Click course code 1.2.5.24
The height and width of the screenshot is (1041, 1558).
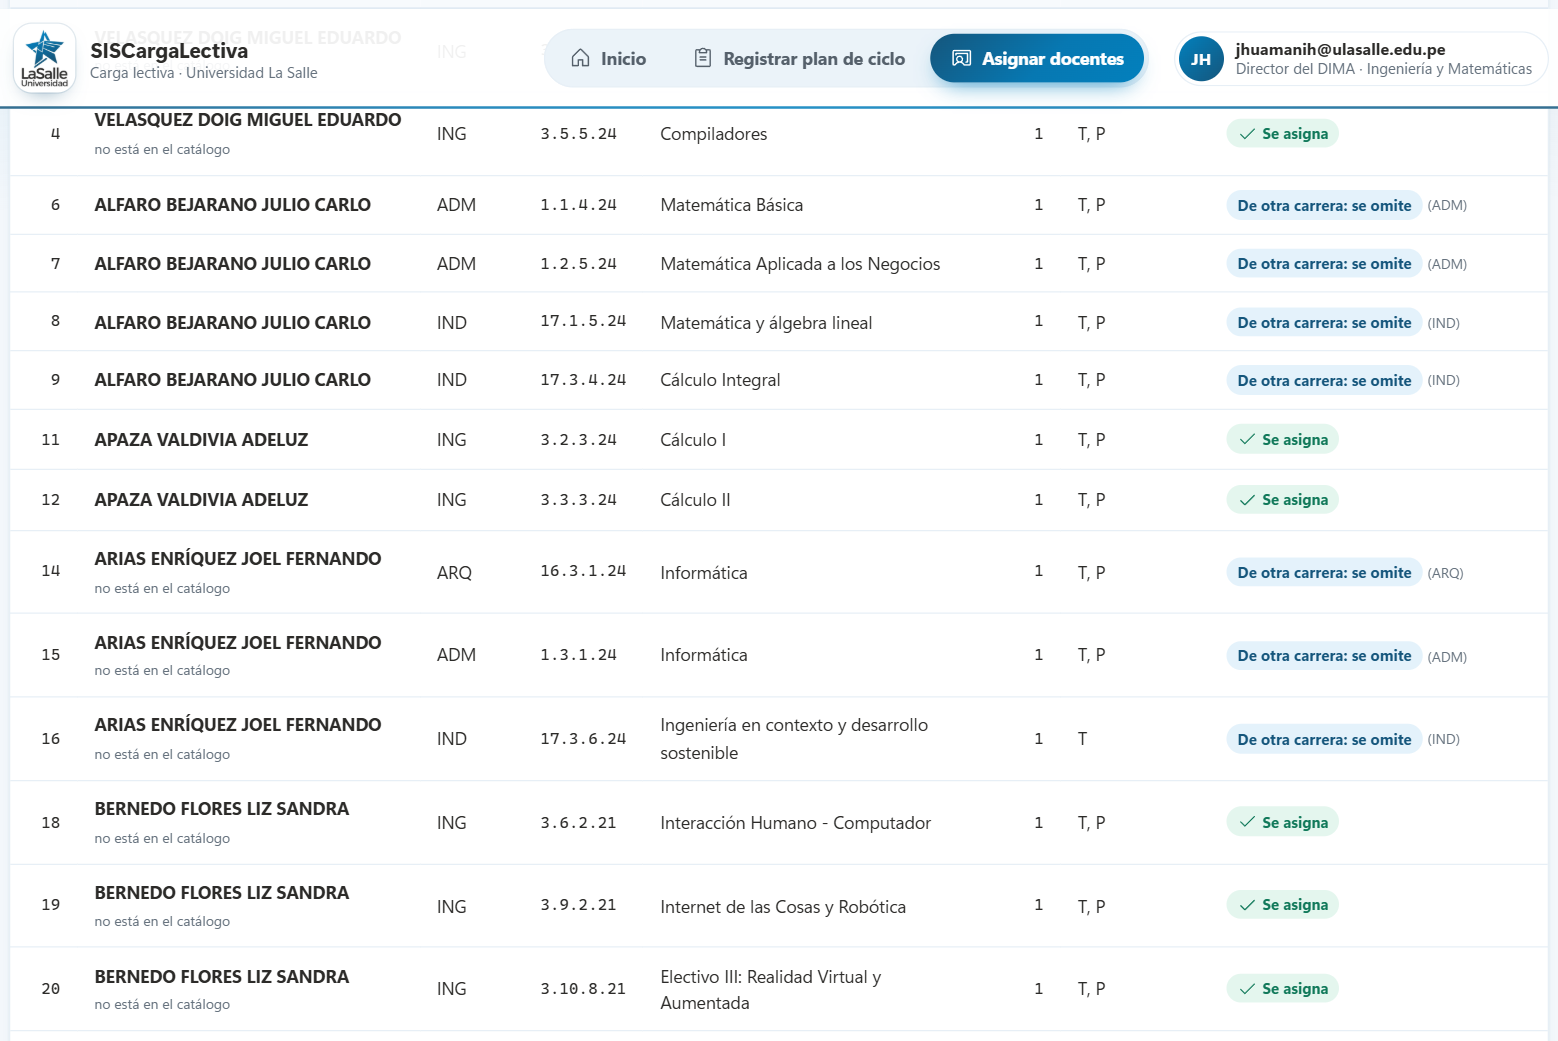[x=579, y=264]
